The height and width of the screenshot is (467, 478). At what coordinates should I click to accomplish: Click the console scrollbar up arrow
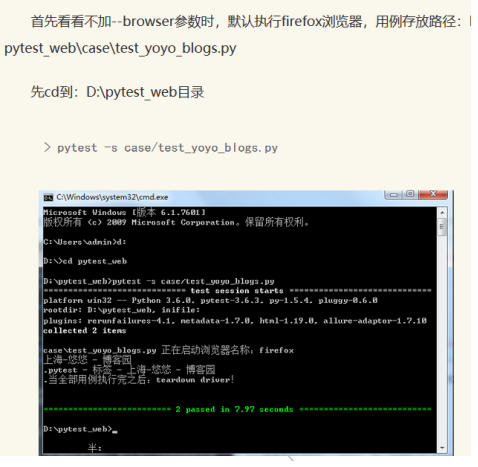(x=442, y=212)
